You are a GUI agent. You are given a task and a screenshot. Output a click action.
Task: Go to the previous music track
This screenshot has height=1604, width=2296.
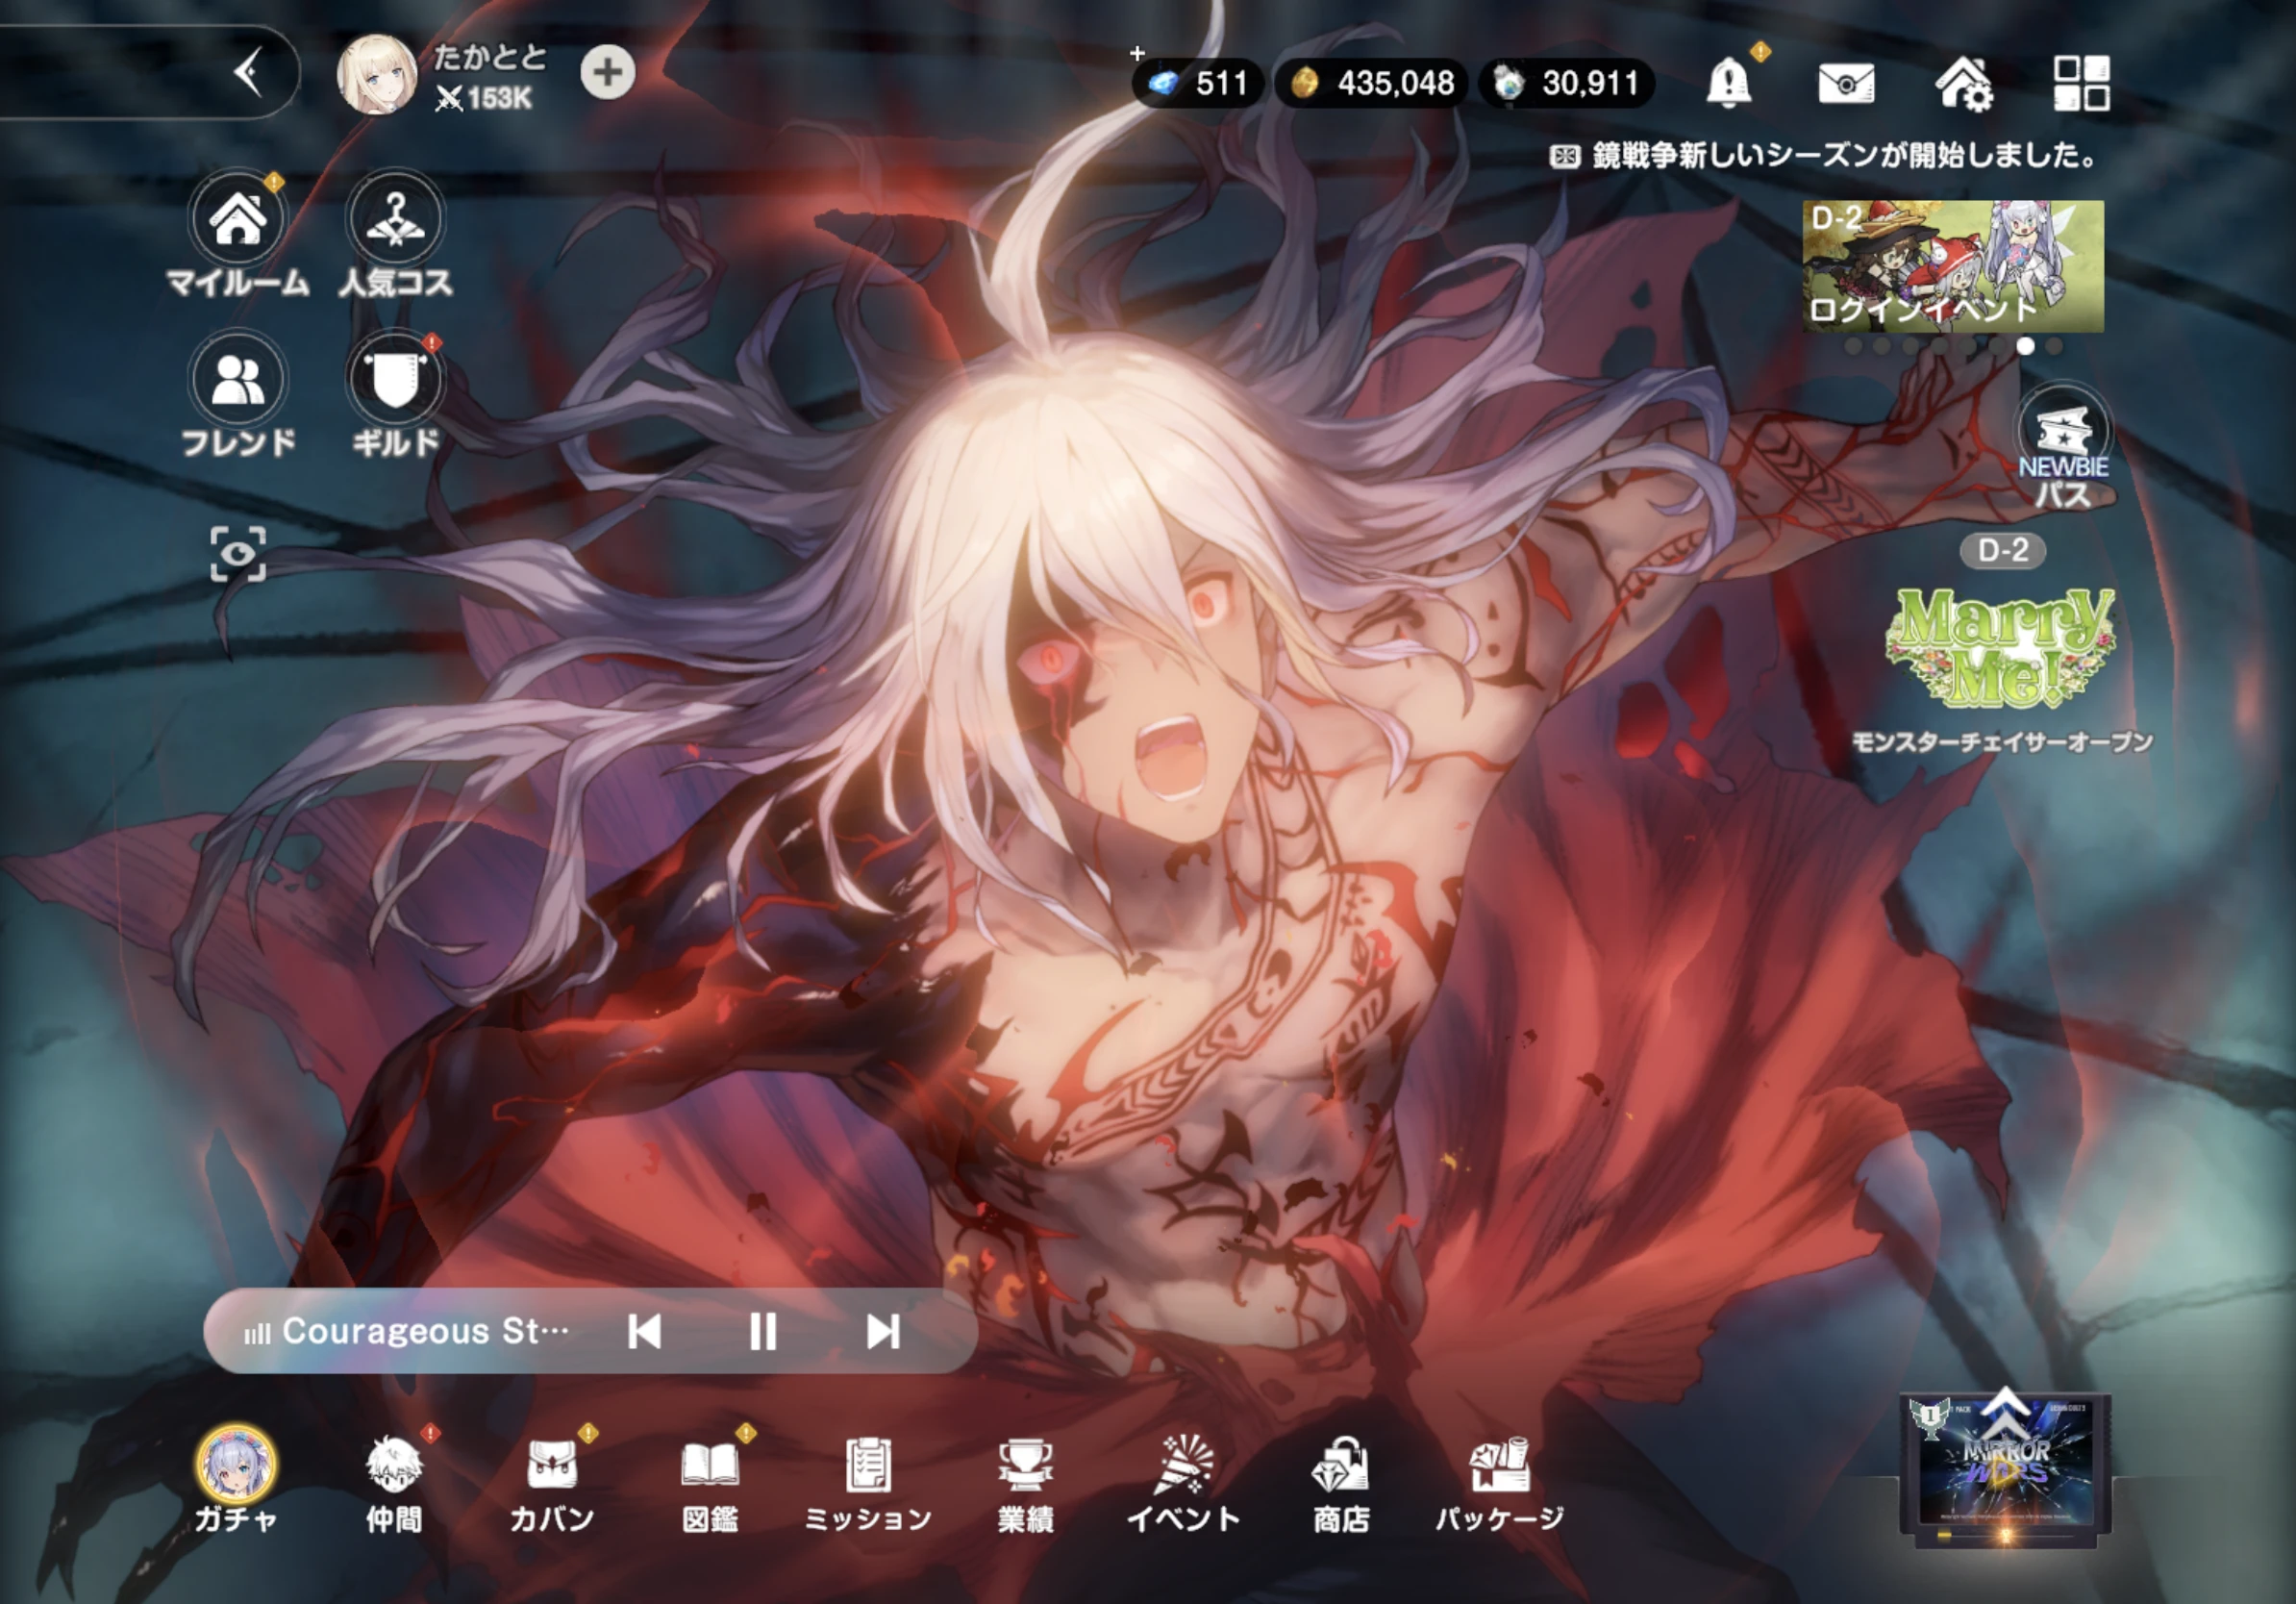point(644,1331)
